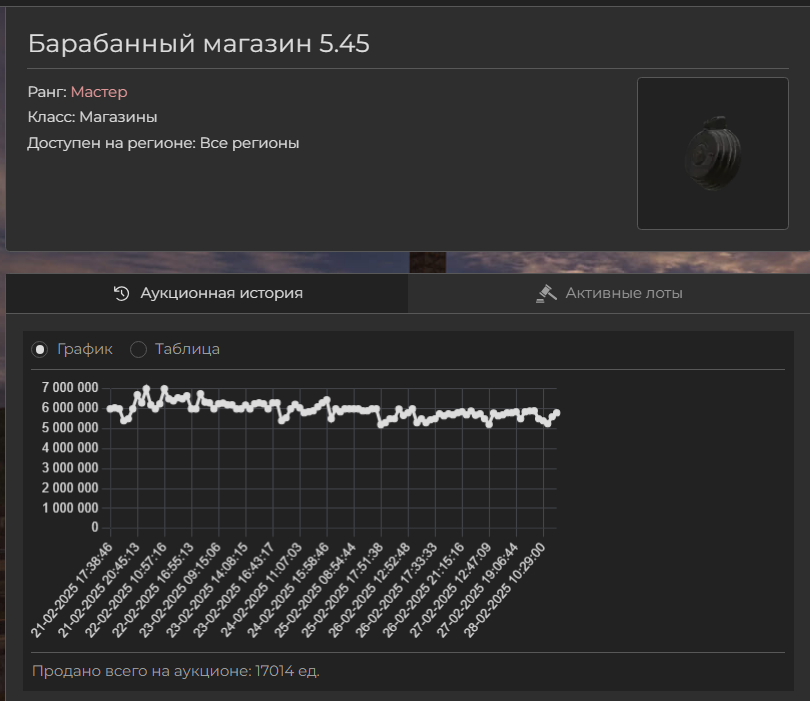Image resolution: width=810 pixels, height=701 pixels.
Task: Click Продано всего на аукционе: 17014 ед.
Action: point(176,671)
